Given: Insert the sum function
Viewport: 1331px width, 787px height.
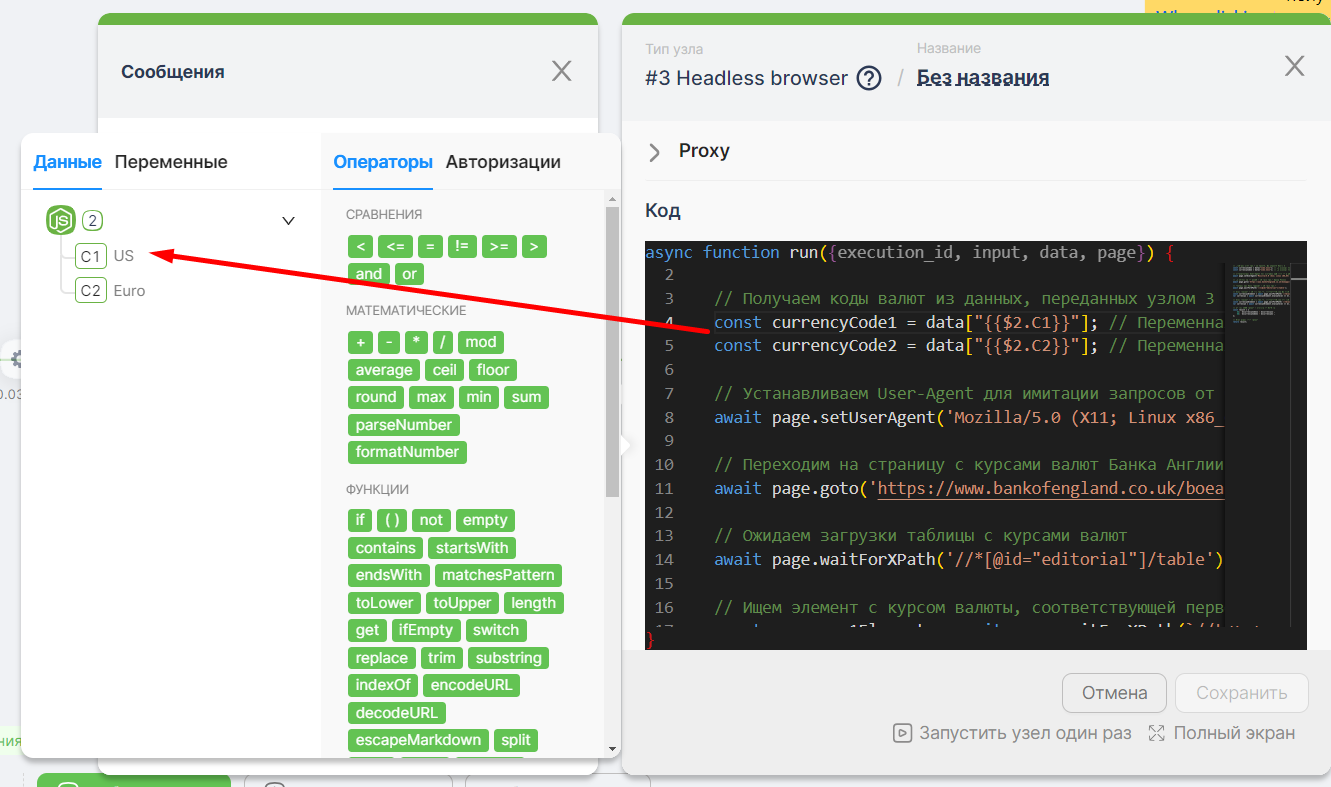Looking at the screenshot, I should click(526, 397).
